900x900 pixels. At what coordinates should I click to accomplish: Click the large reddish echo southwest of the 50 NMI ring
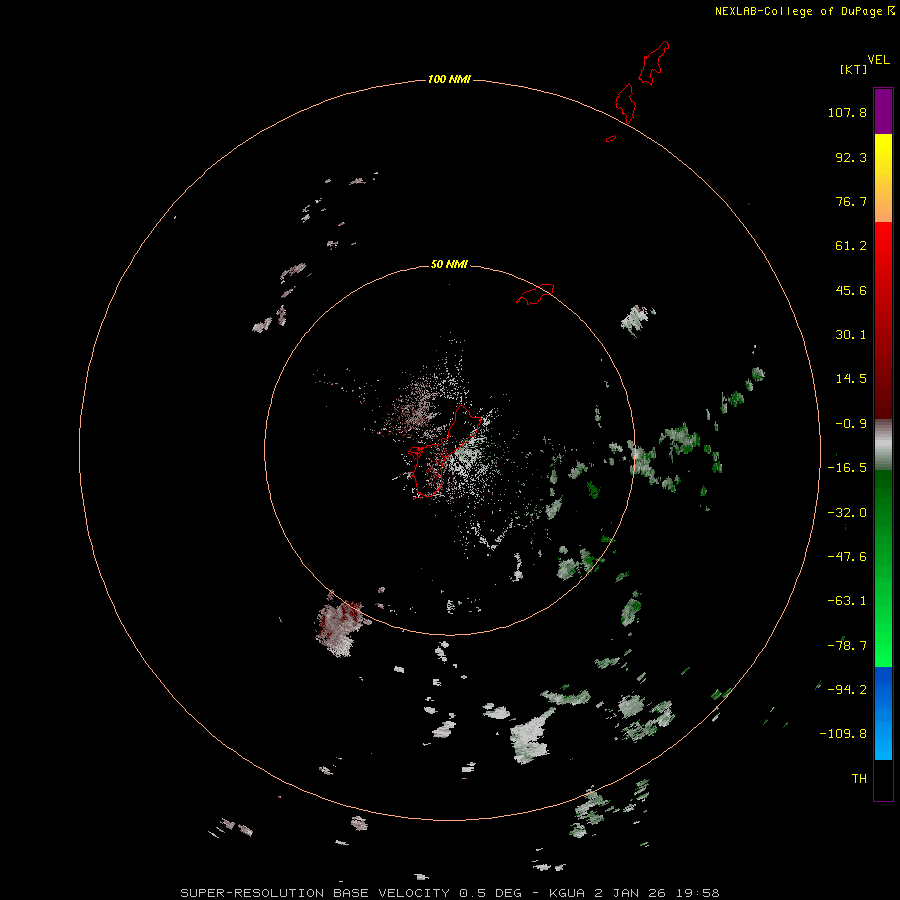(341, 627)
